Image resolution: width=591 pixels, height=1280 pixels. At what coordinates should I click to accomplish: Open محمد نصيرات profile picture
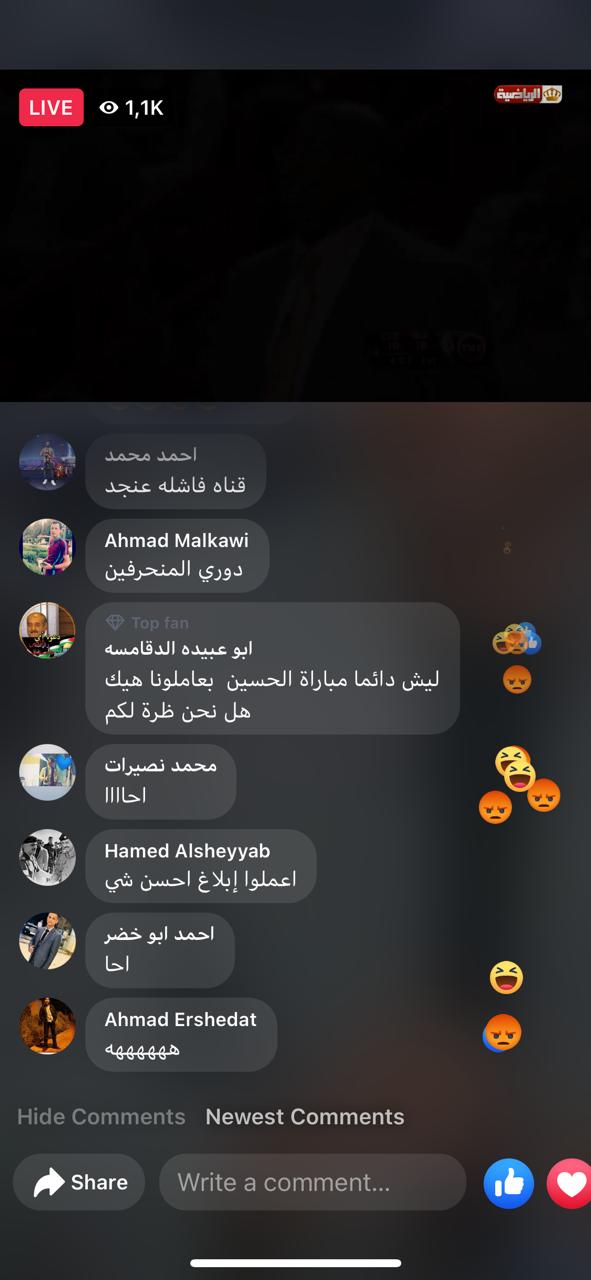[x=47, y=772]
